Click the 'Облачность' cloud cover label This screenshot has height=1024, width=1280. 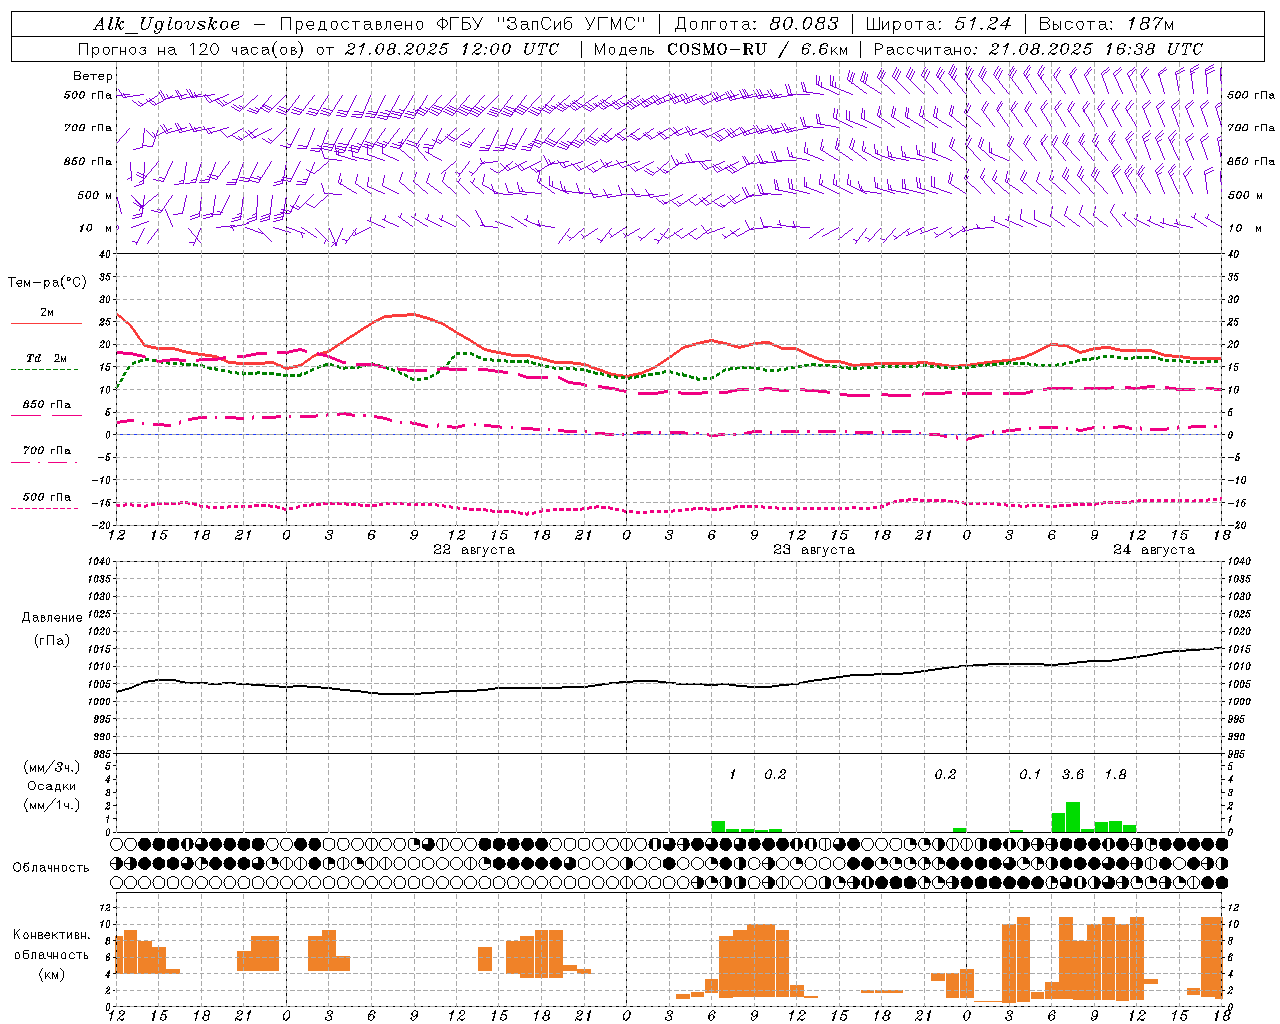pos(51,868)
